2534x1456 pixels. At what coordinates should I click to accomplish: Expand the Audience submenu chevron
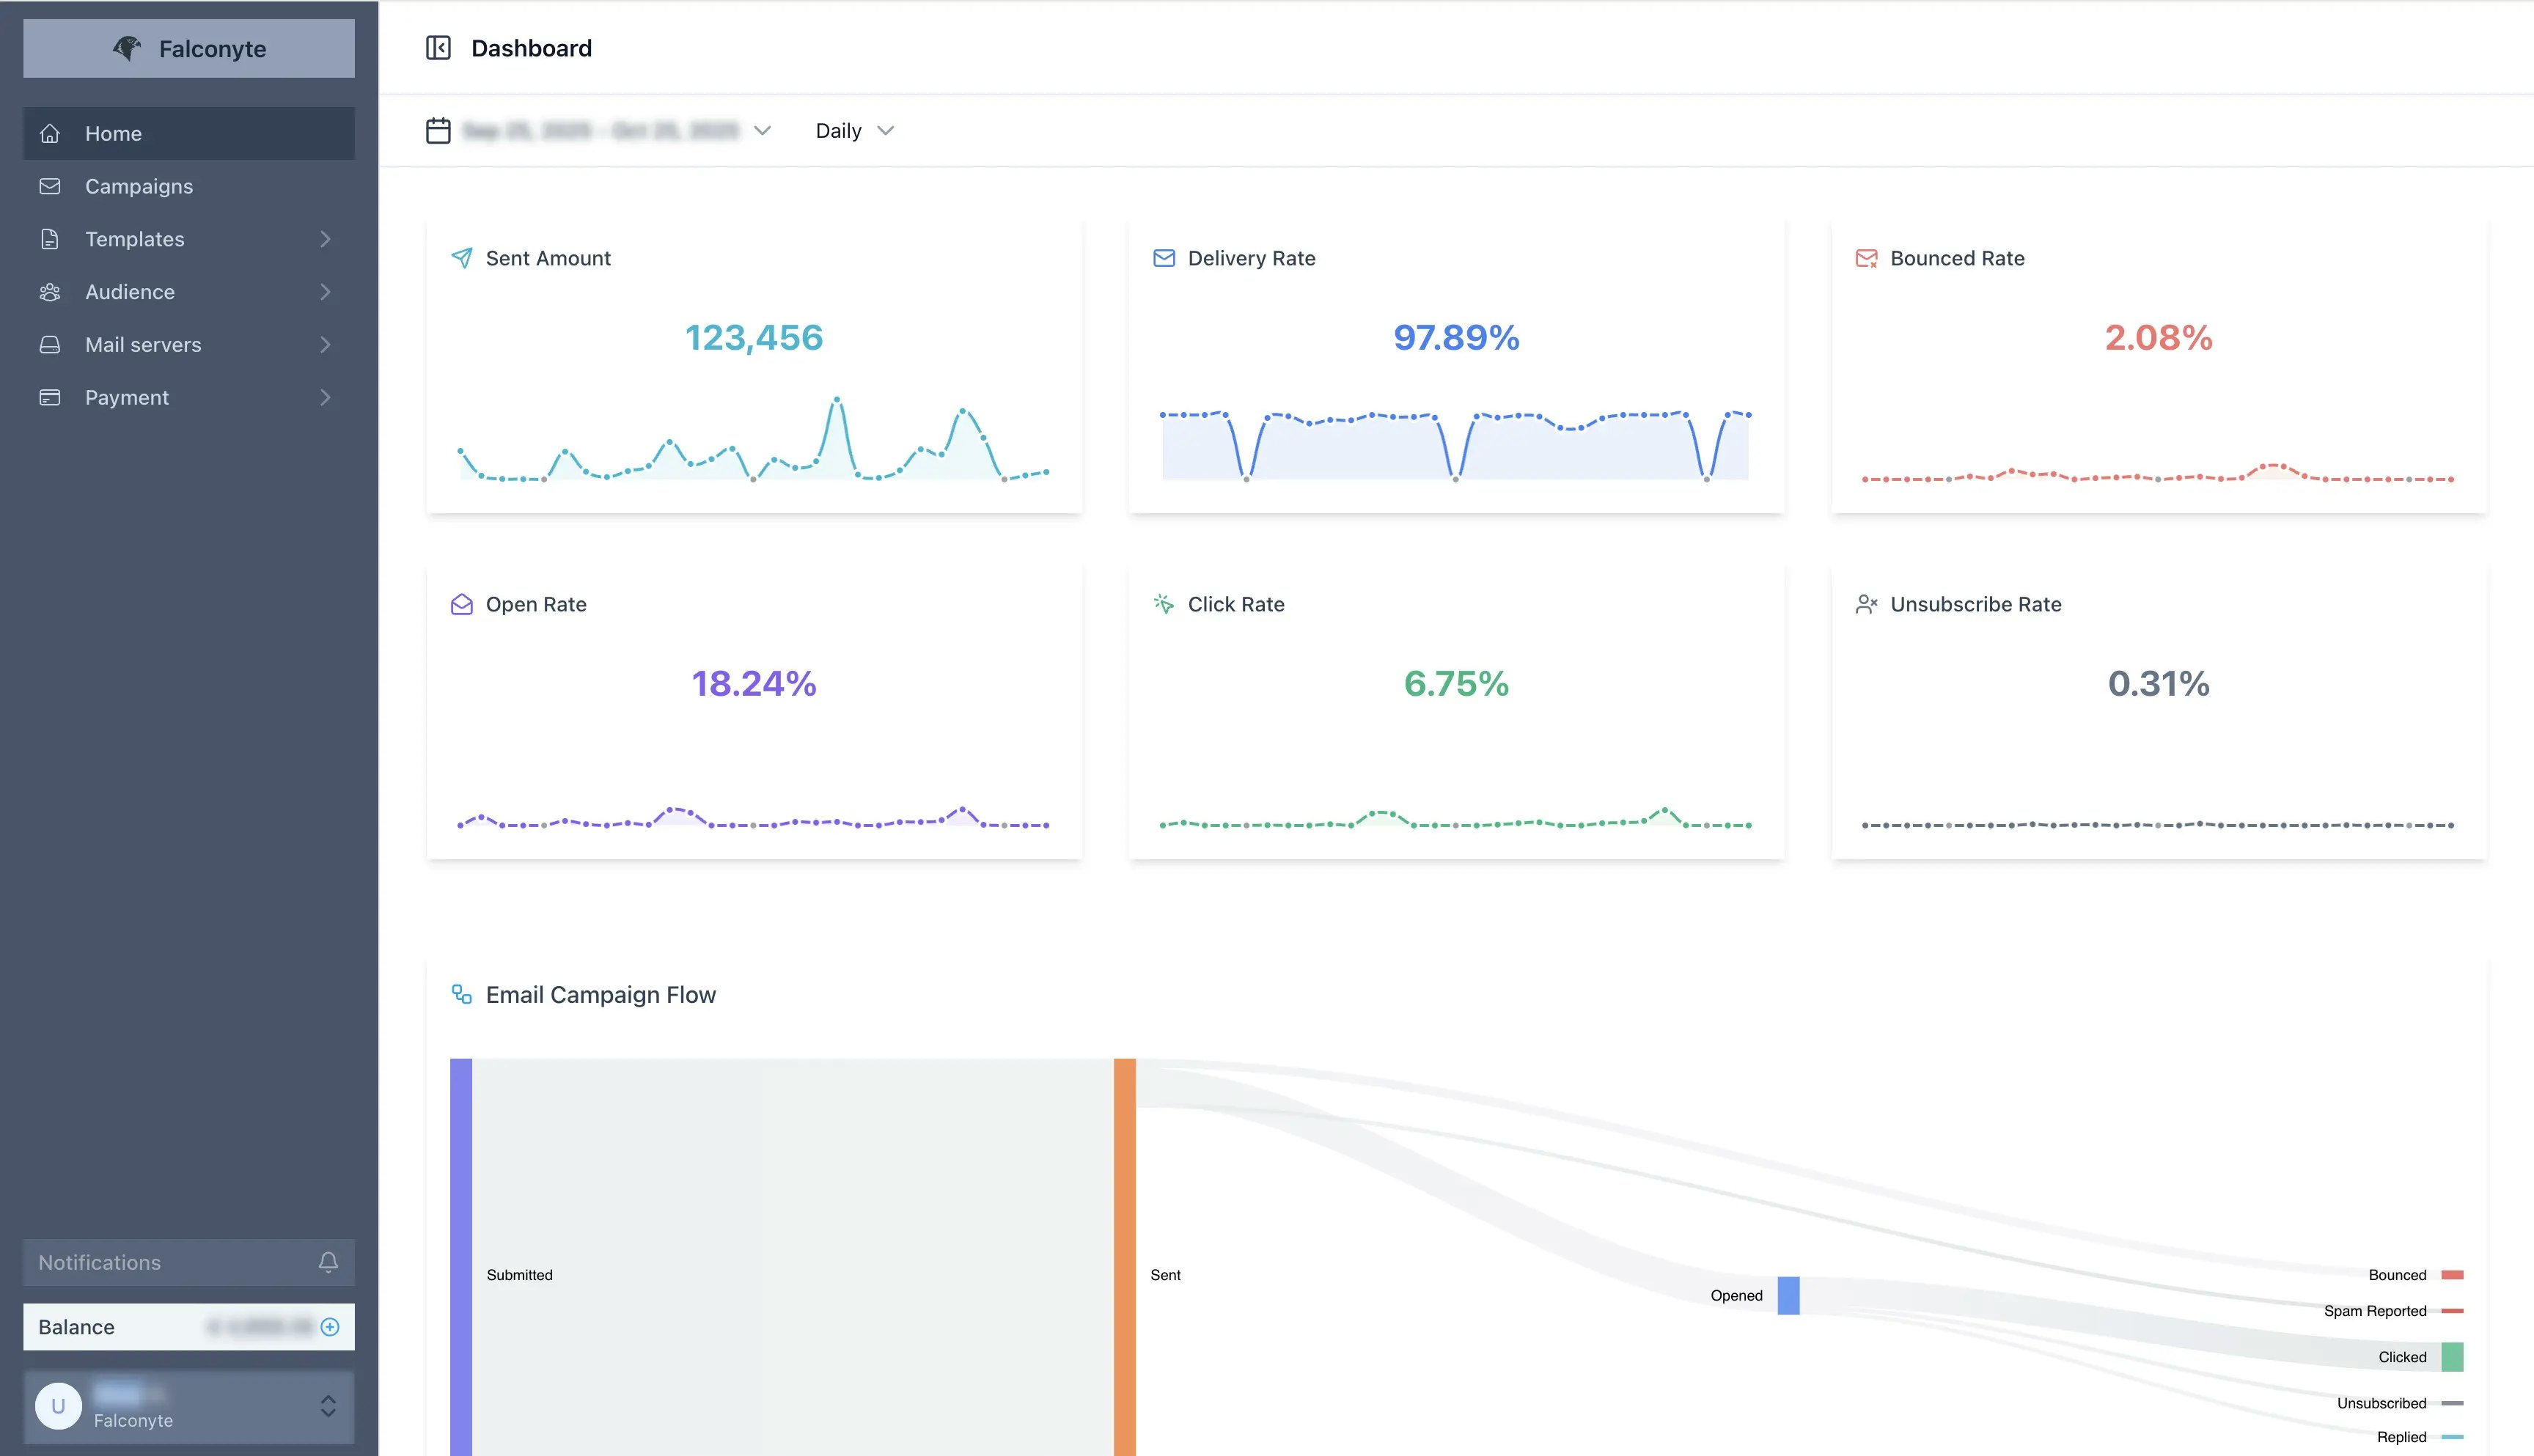click(325, 292)
